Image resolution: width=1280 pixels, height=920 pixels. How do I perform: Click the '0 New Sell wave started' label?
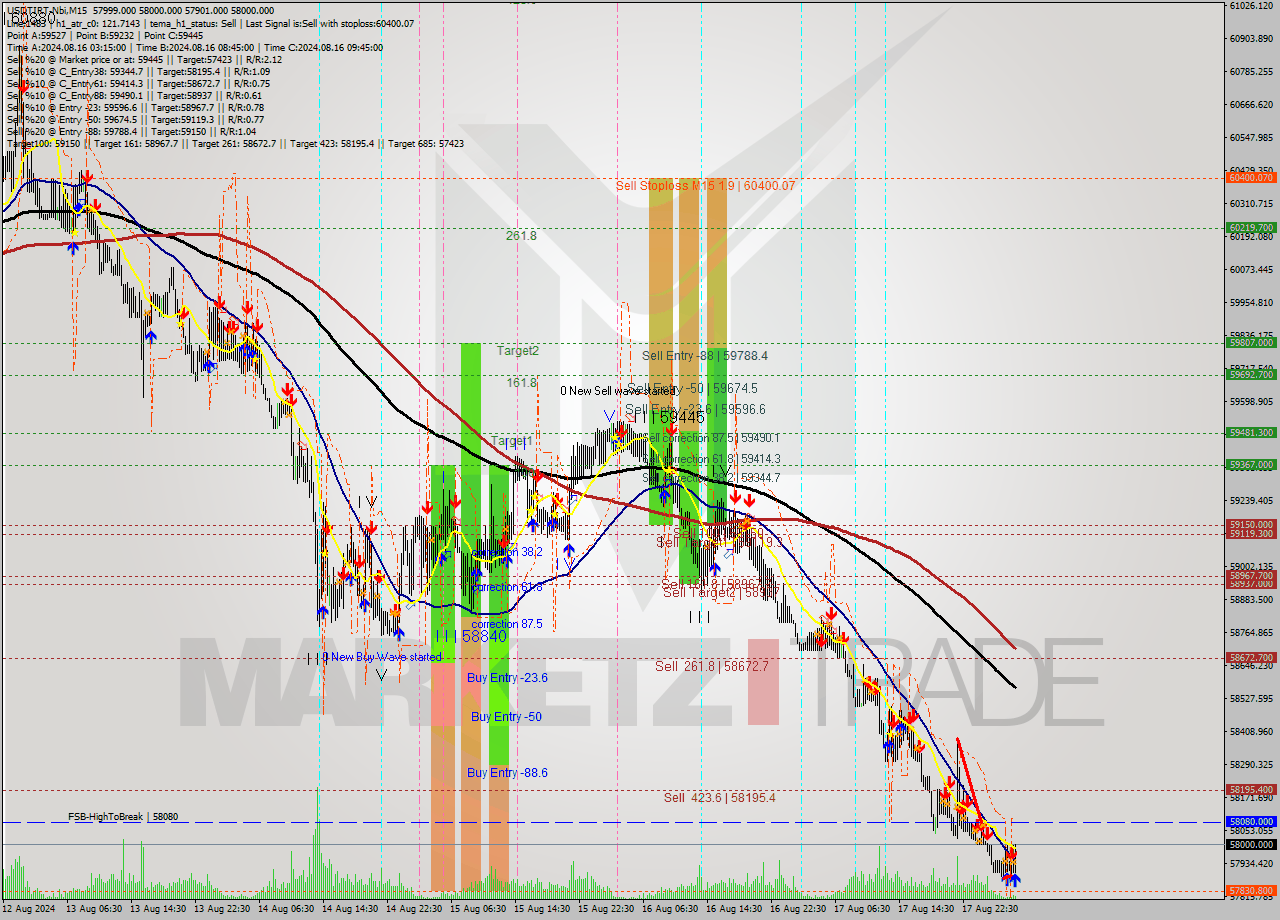pyautogui.click(x=619, y=391)
